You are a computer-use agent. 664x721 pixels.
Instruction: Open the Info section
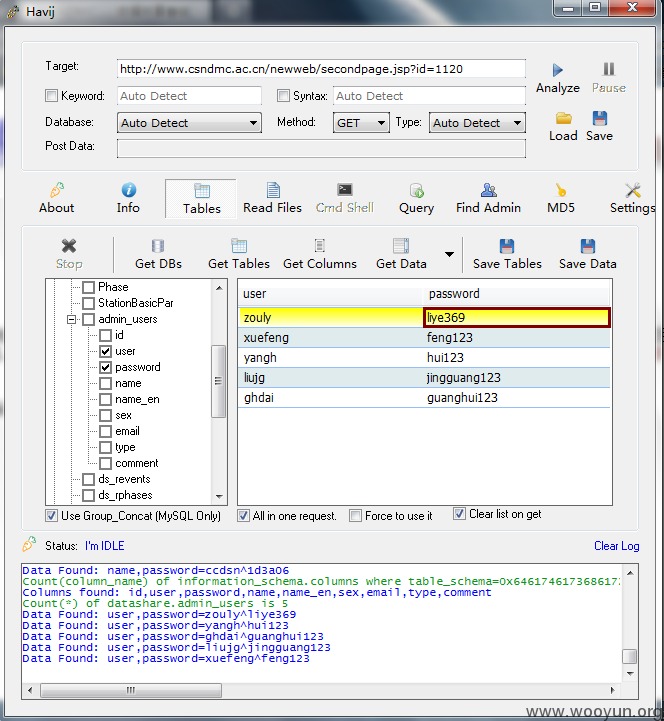click(128, 199)
